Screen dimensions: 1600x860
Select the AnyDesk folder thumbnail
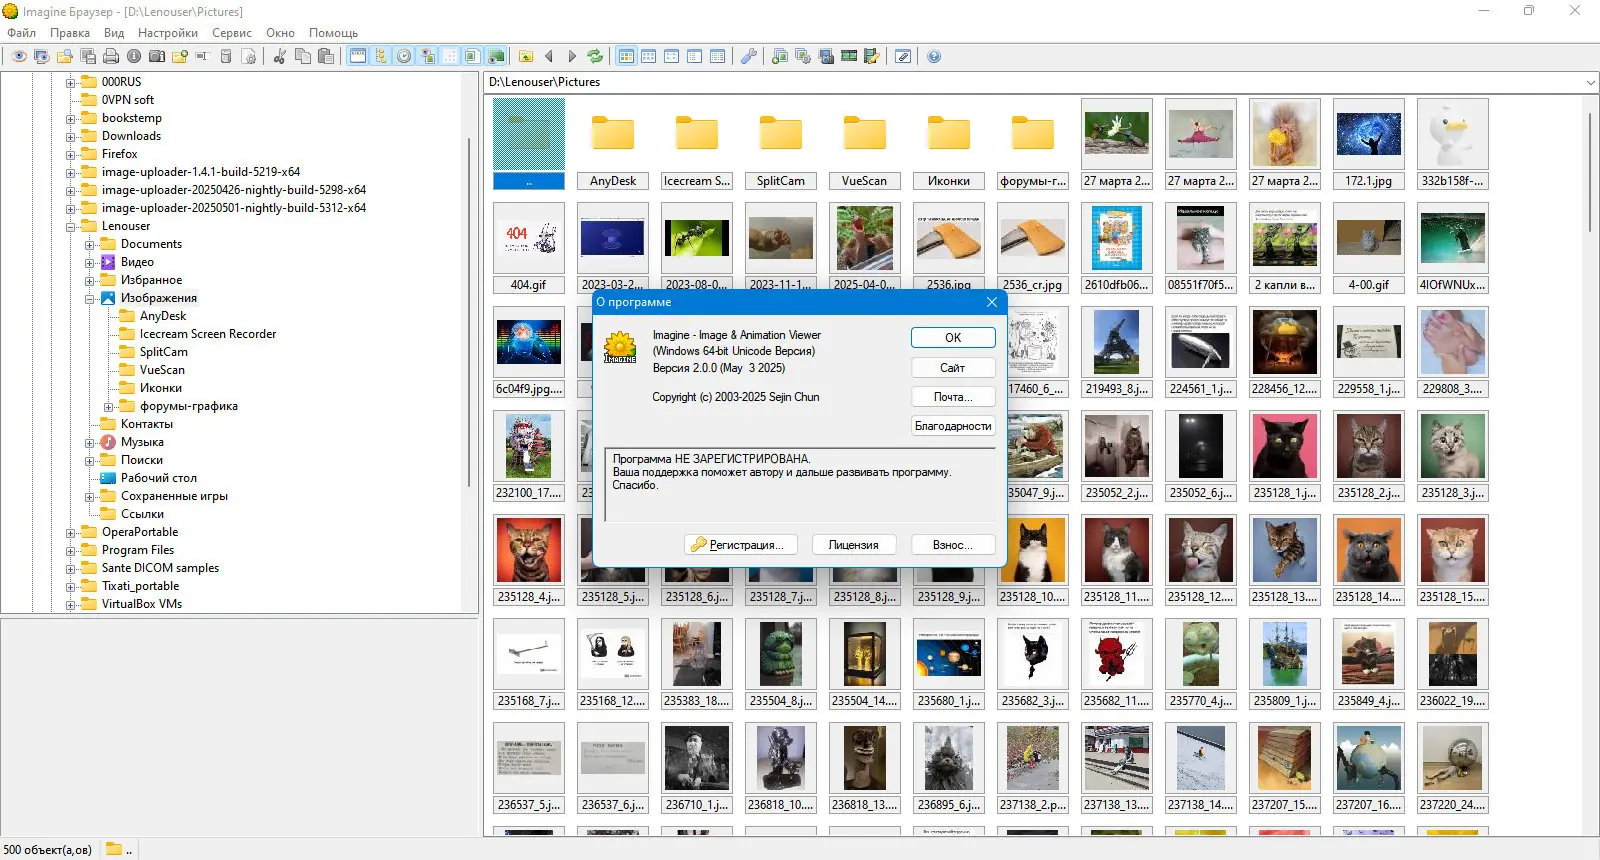pyautogui.click(x=613, y=145)
